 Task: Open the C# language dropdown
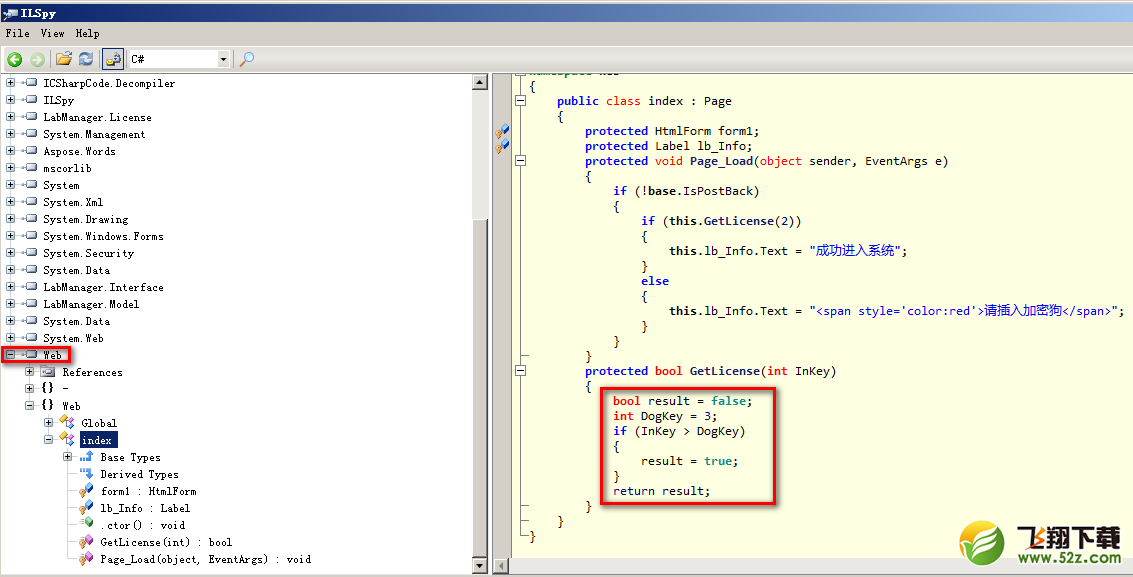[179, 59]
